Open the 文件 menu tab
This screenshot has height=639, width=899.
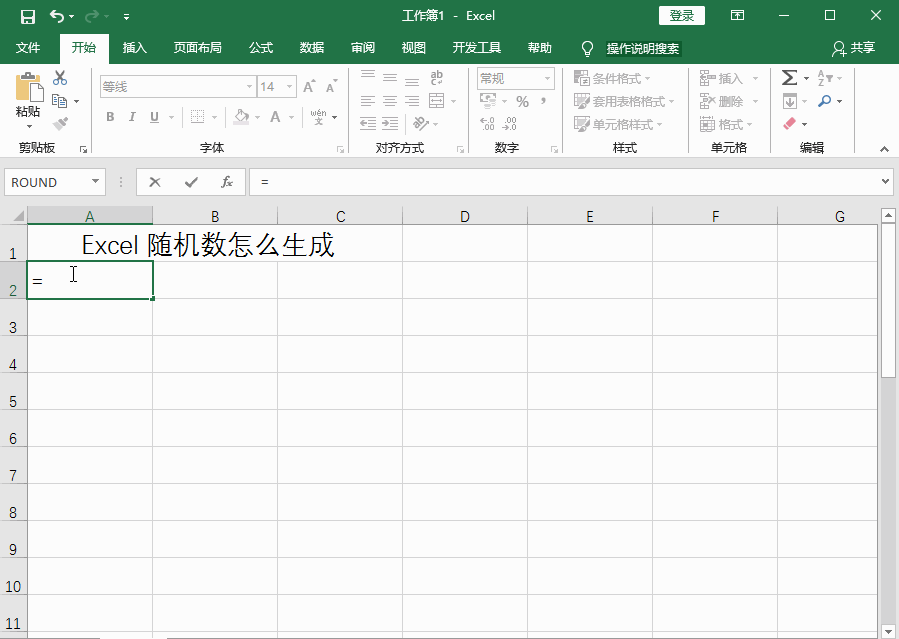[28, 48]
